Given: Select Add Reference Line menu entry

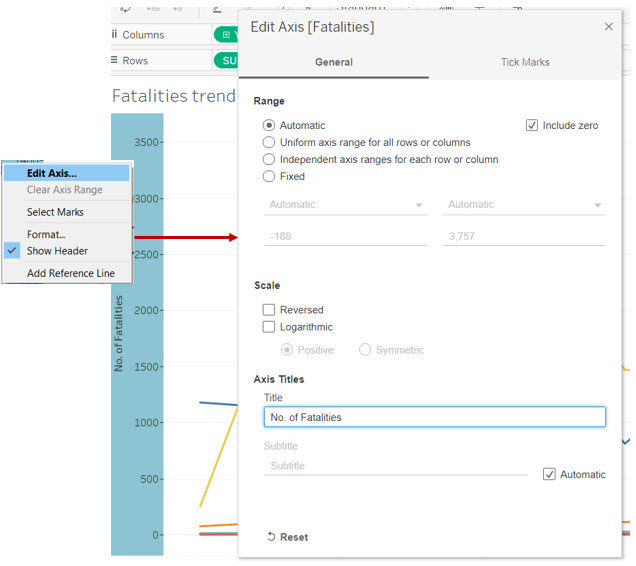Looking at the screenshot, I should (x=71, y=273).
